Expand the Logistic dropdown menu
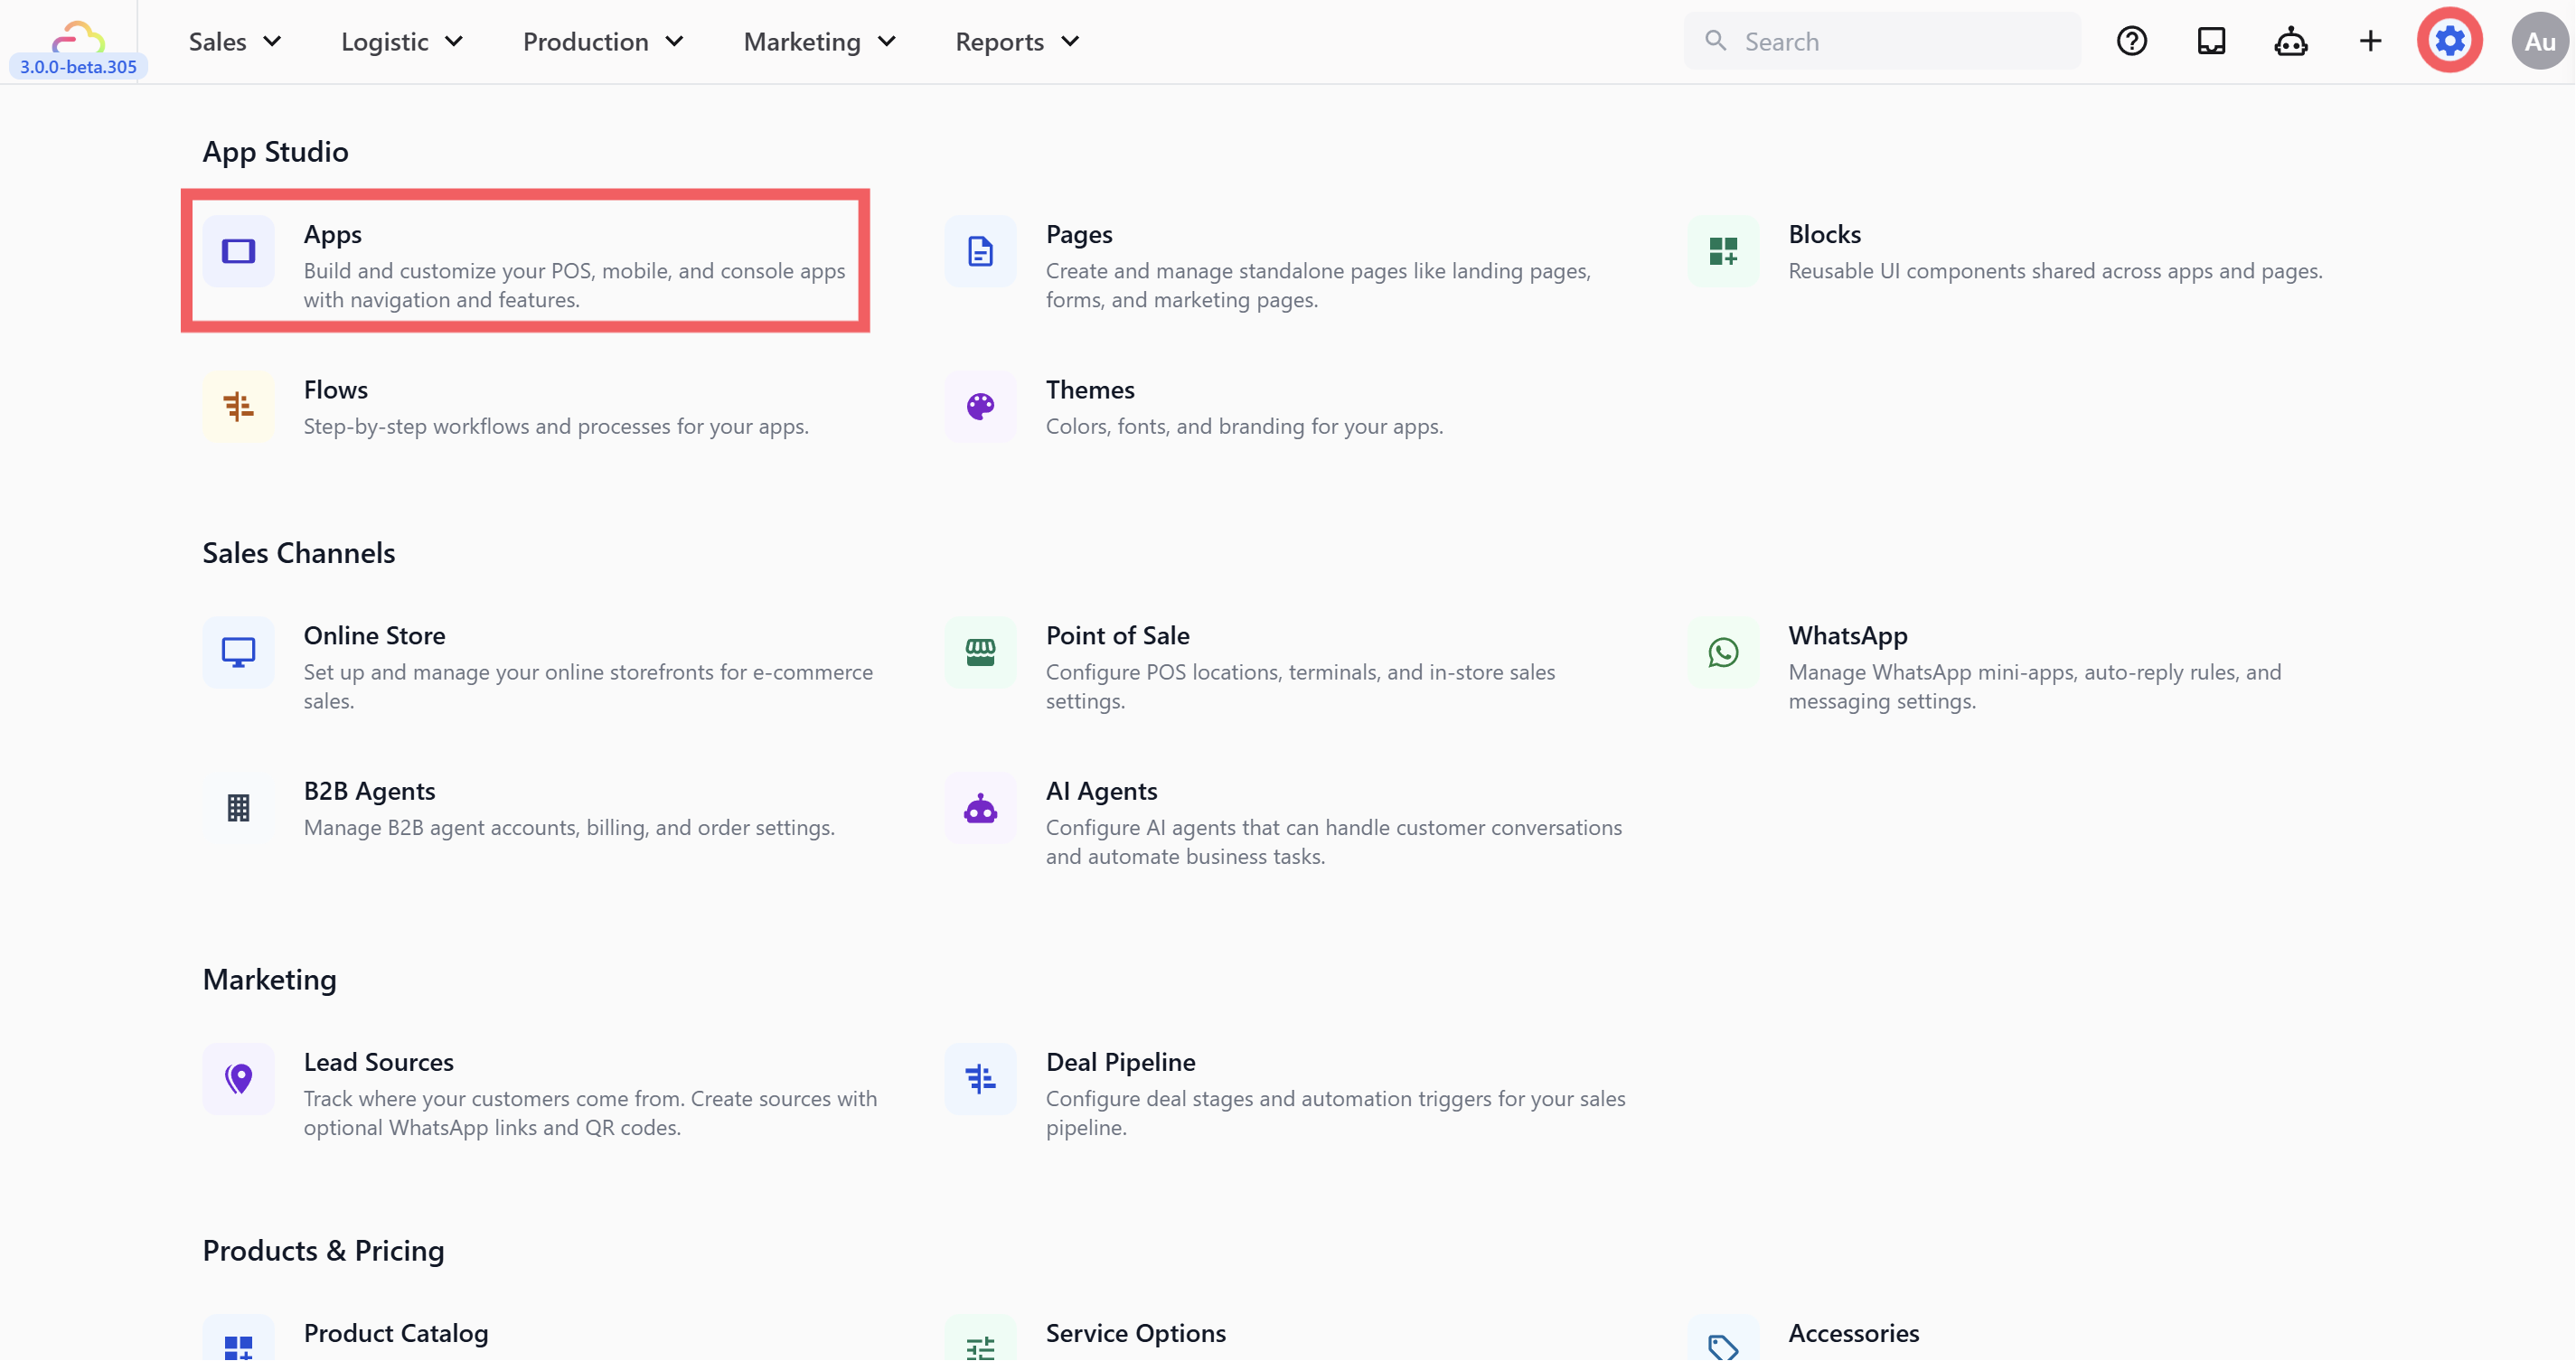 click(402, 42)
